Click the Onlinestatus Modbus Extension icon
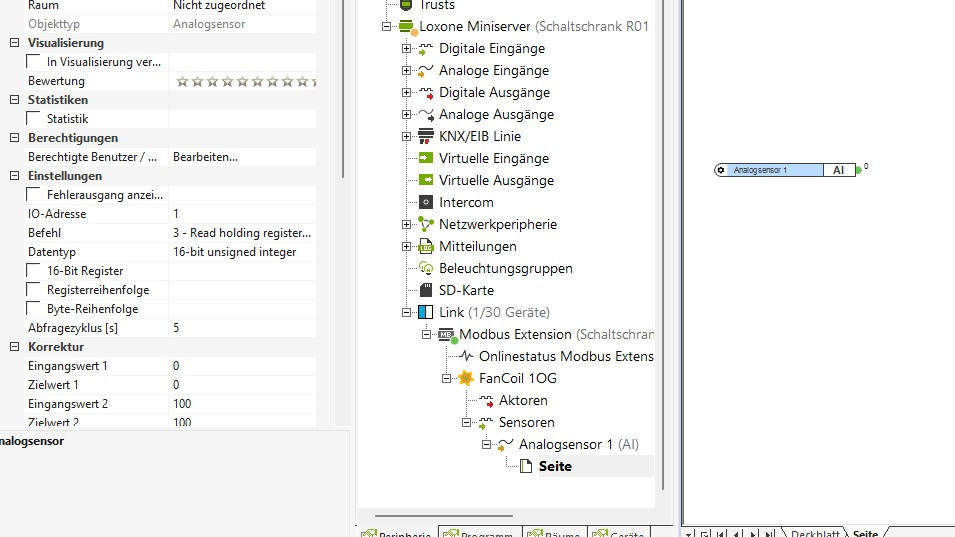955x537 pixels. pyautogui.click(x=467, y=356)
